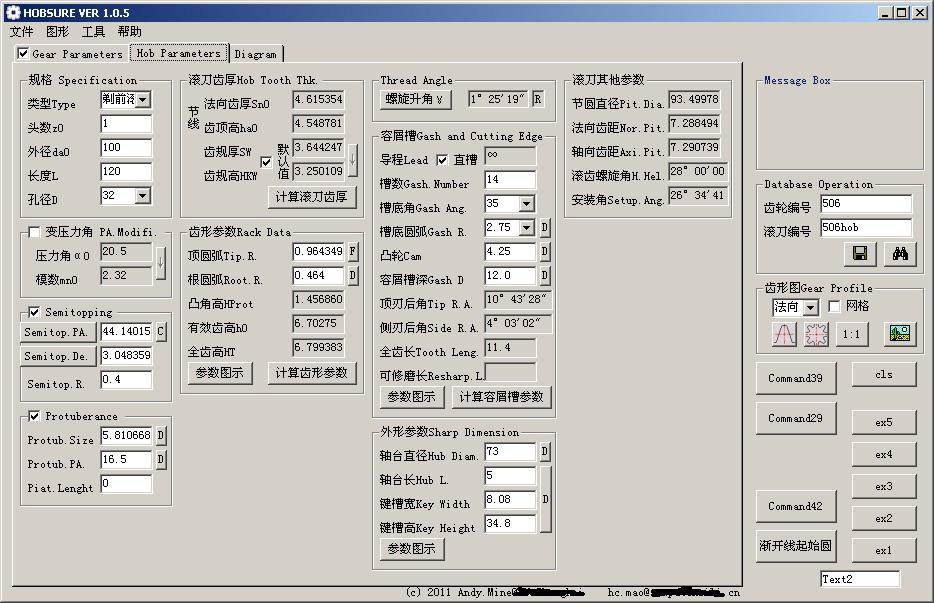Viewport: 934px width, 603px height.
Task: Click the ex1 button
Action: click(883, 550)
